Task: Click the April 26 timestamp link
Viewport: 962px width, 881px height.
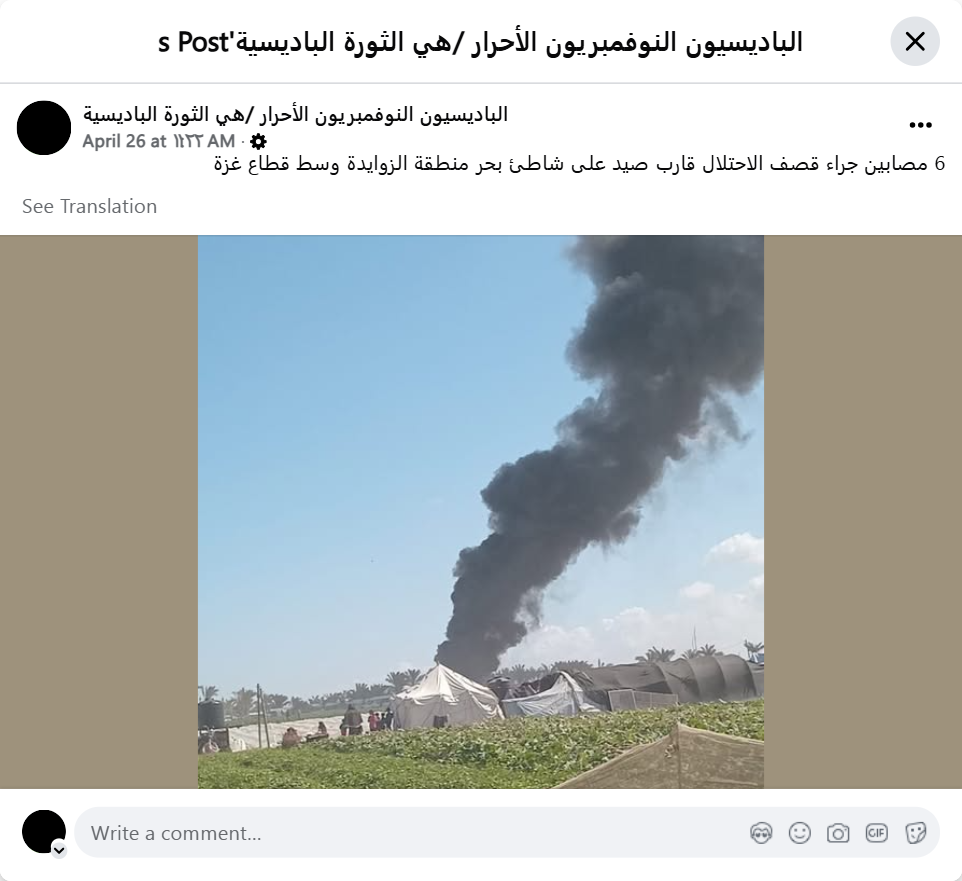Action: click(159, 141)
